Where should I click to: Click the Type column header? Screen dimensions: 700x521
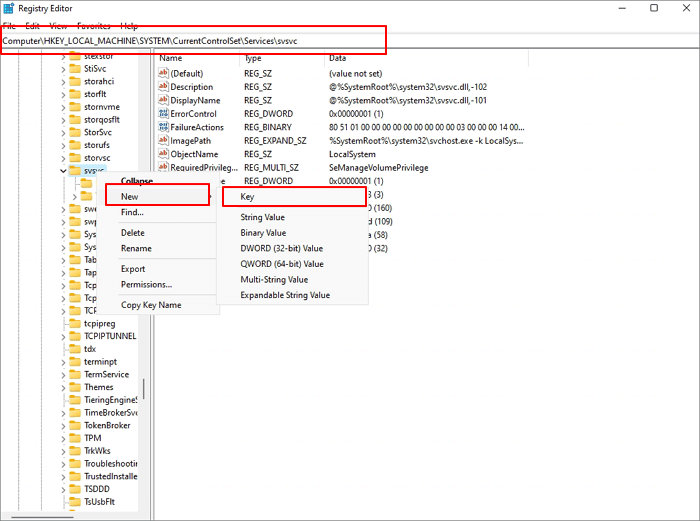(x=253, y=59)
